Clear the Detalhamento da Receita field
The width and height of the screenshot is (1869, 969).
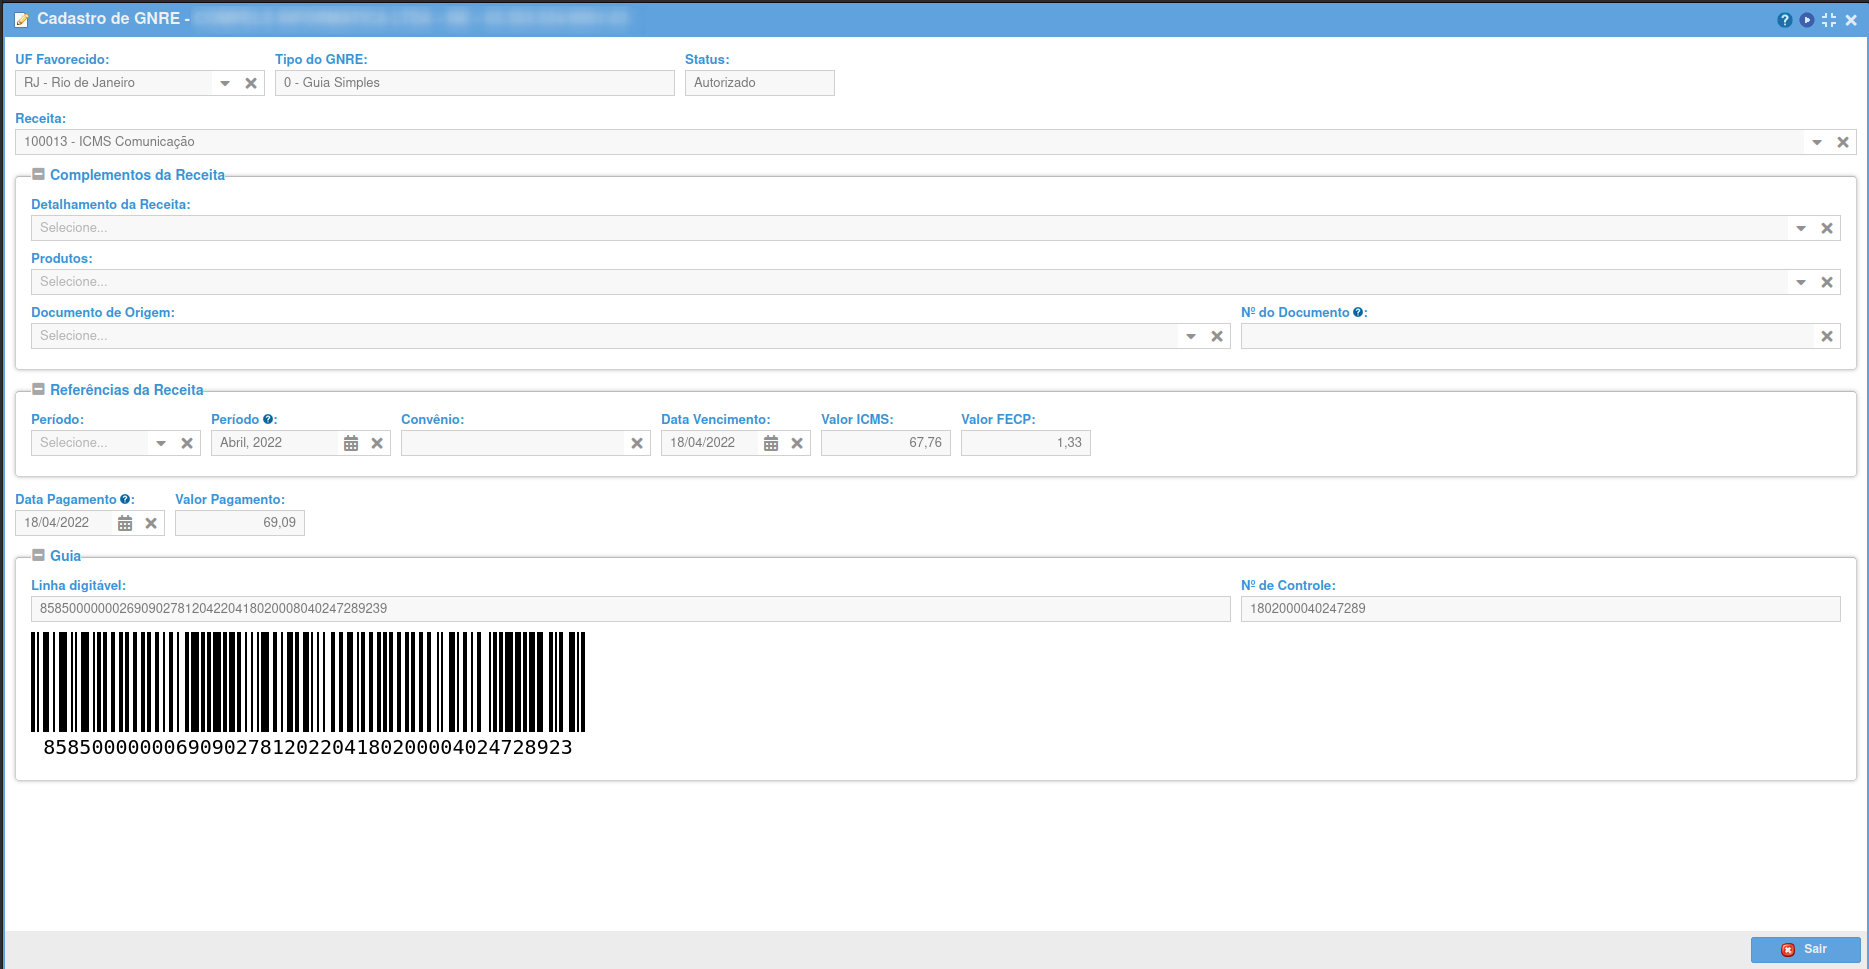[1827, 228]
